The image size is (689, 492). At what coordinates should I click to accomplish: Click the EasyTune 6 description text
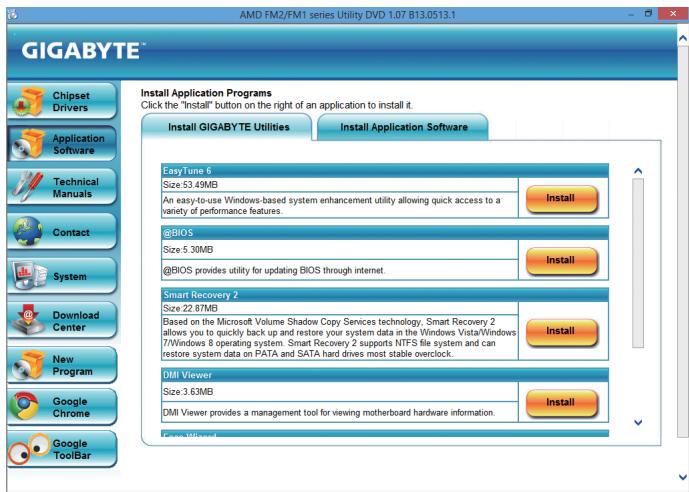(x=332, y=206)
